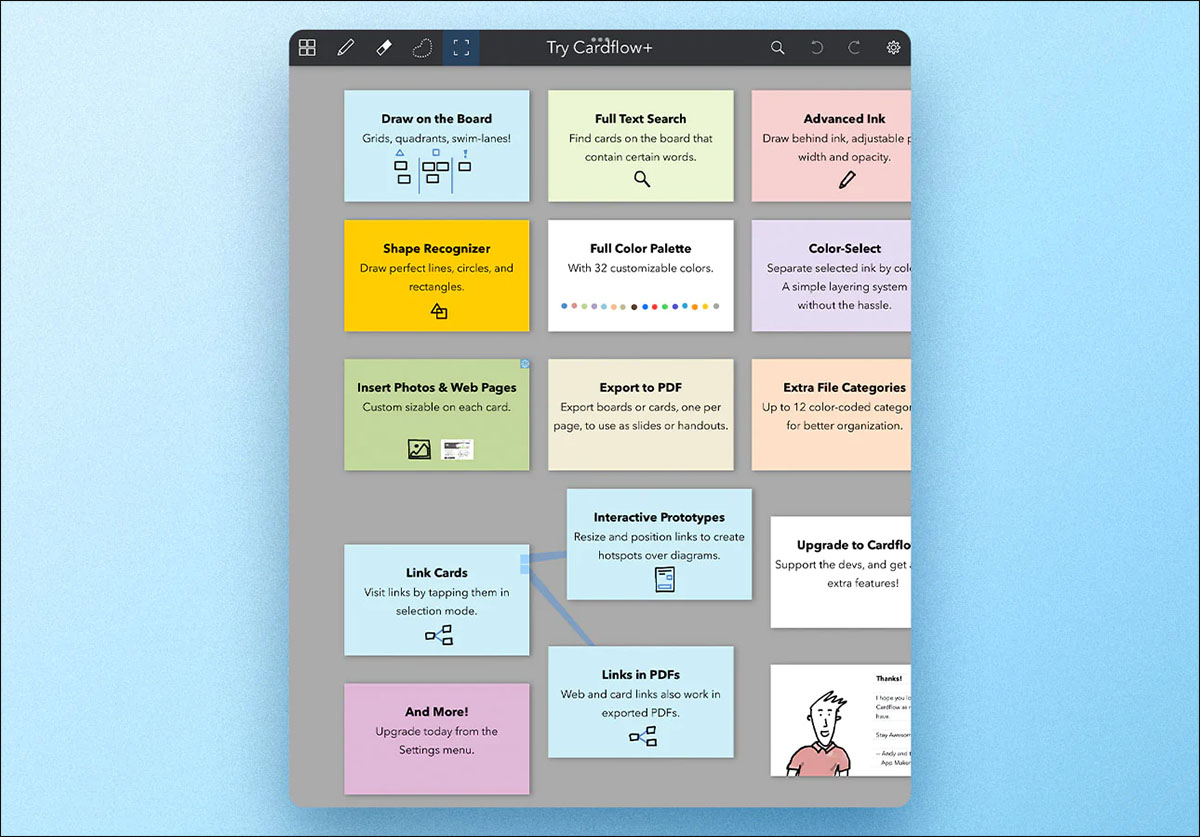Click the three-dot handle above the title
1200x837 pixels.
[600, 38]
